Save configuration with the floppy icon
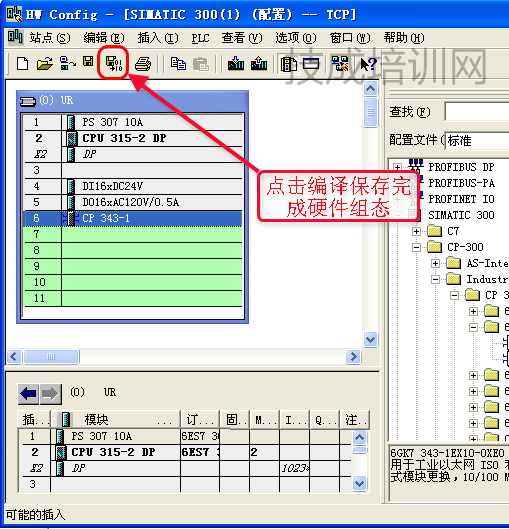The width and height of the screenshot is (509, 529). pyautogui.click(x=88, y=62)
